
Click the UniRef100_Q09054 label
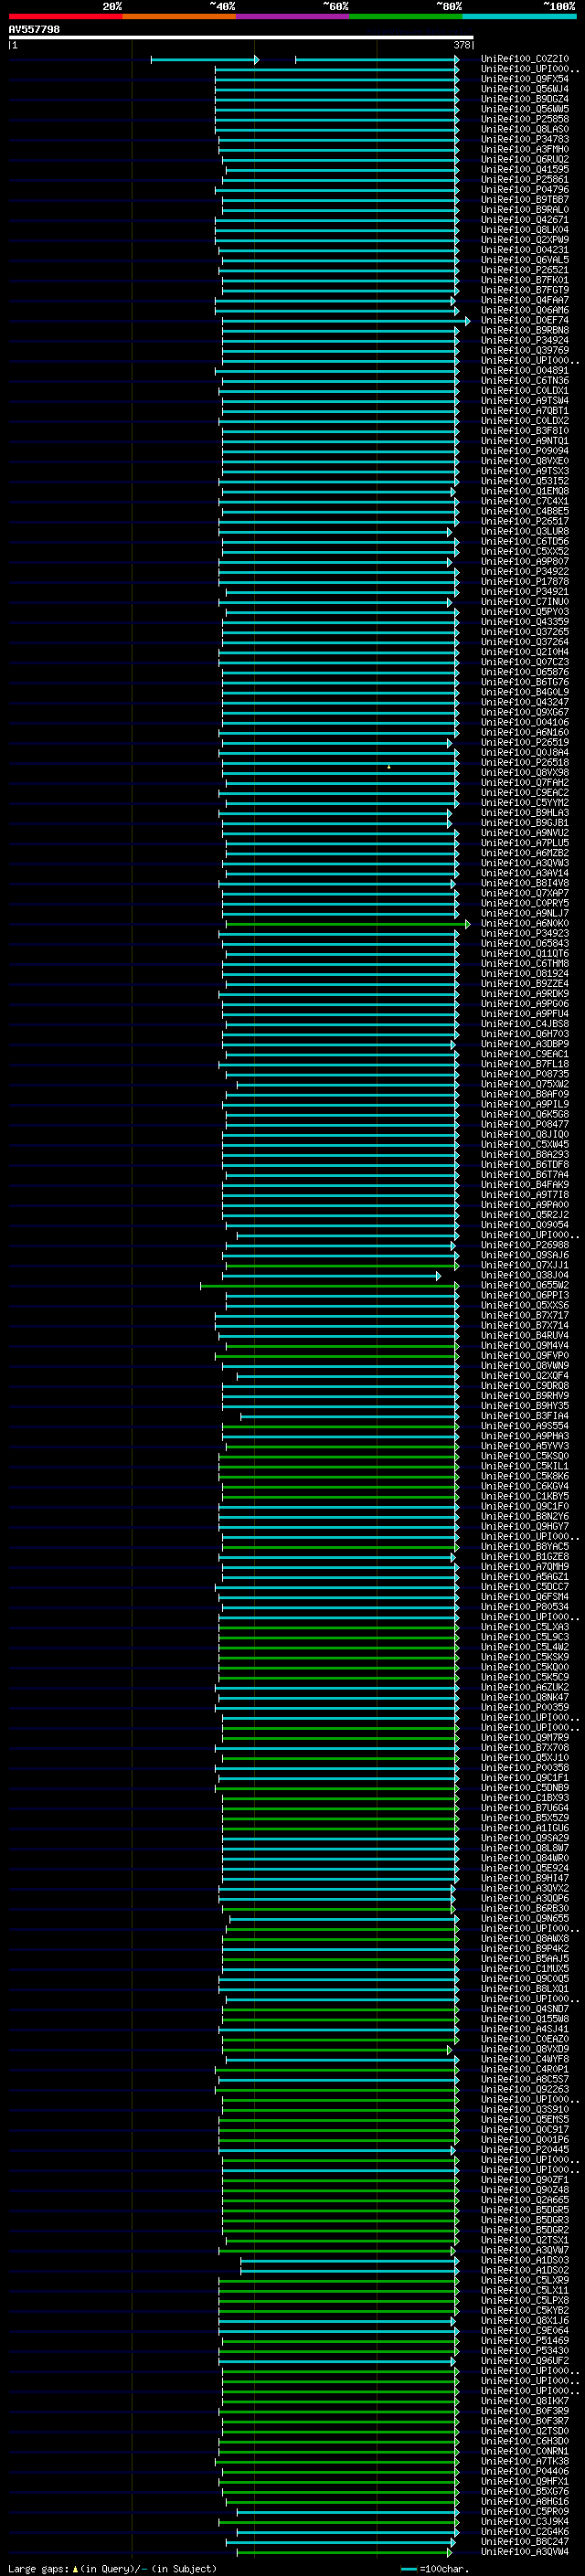[x=525, y=1224]
